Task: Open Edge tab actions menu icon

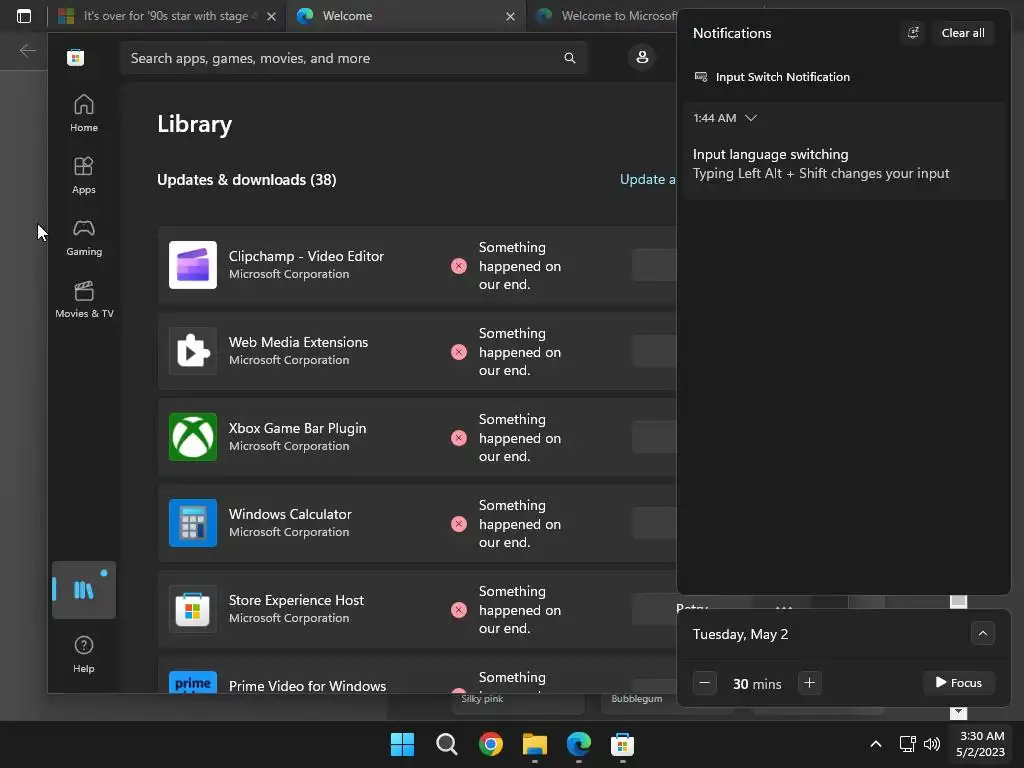Action: (24, 16)
